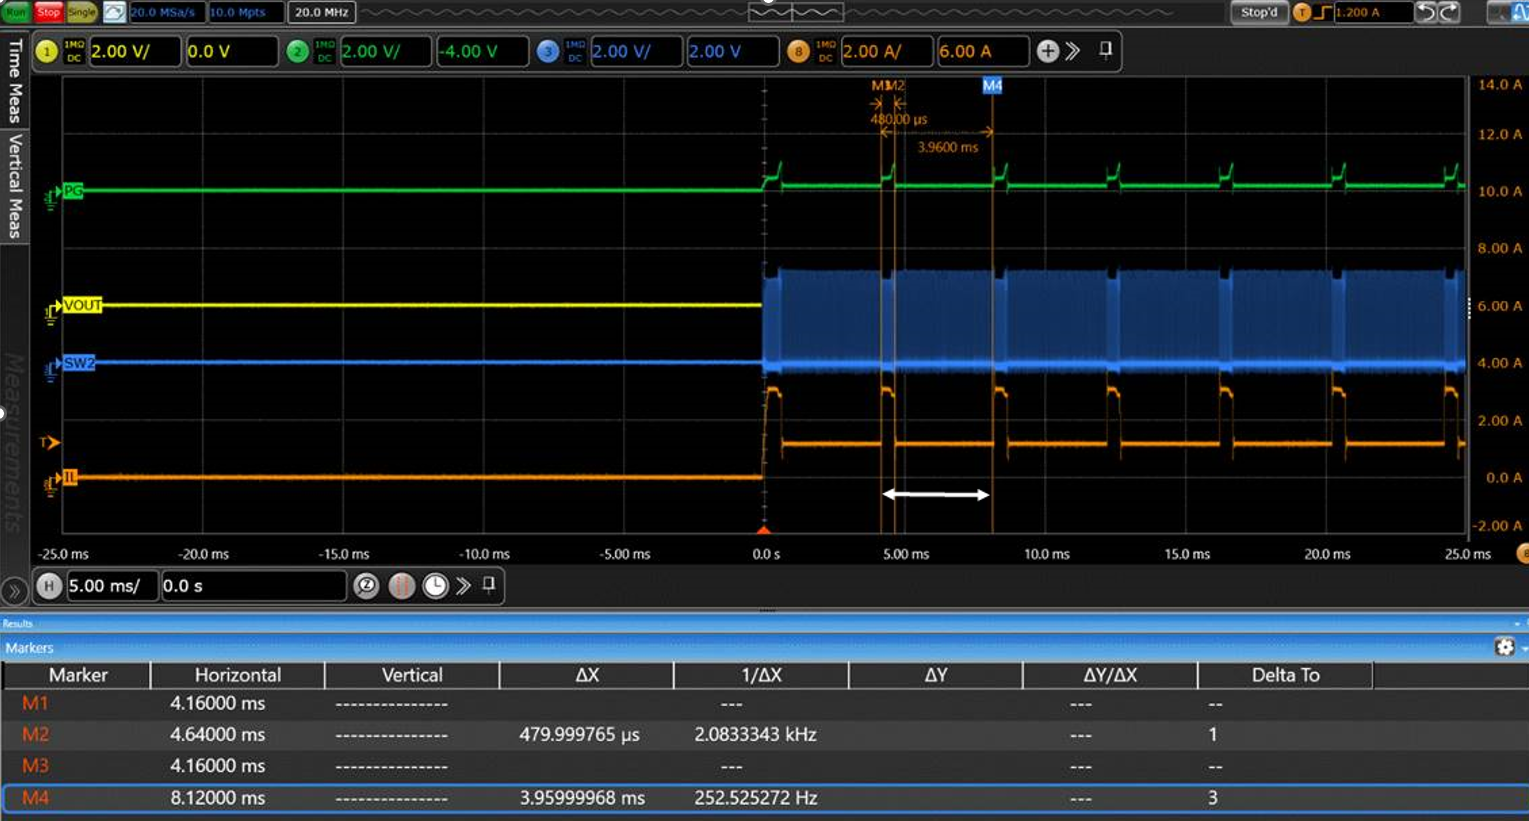Click the orange trigger level T marker
The height and width of the screenshot is (821, 1529).
click(49, 442)
